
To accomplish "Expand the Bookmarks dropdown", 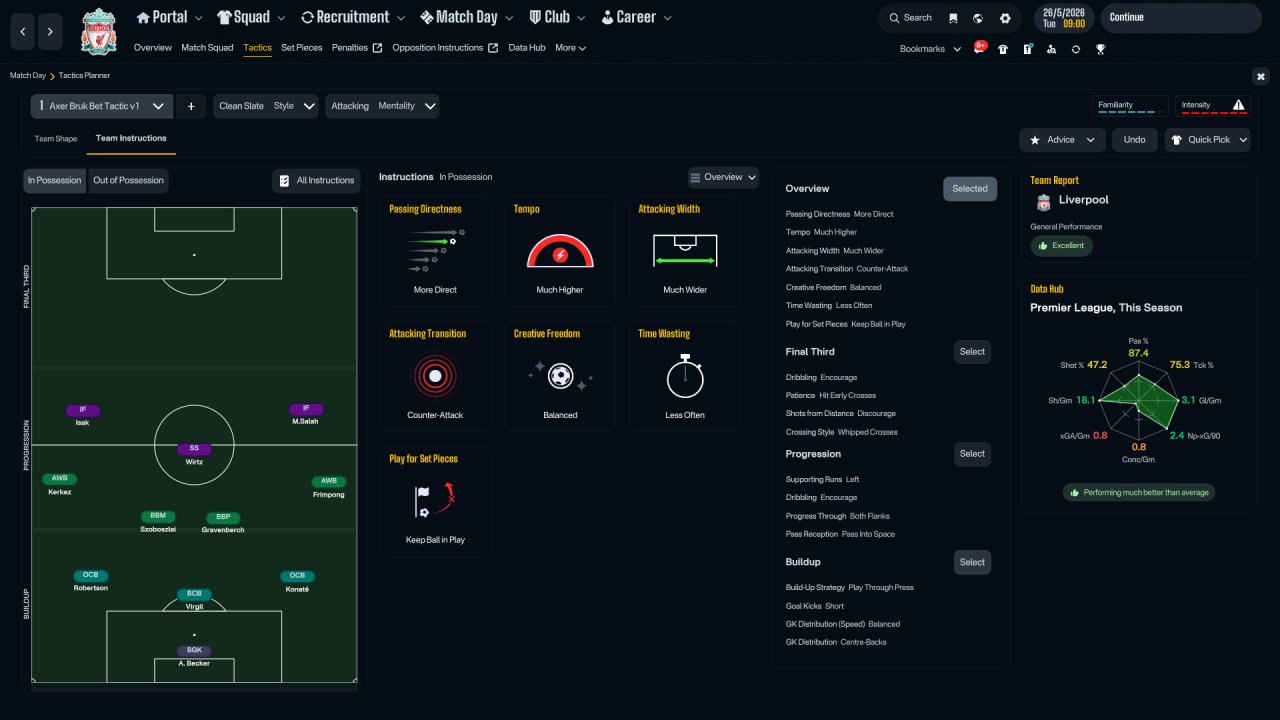I will coord(930,49).
